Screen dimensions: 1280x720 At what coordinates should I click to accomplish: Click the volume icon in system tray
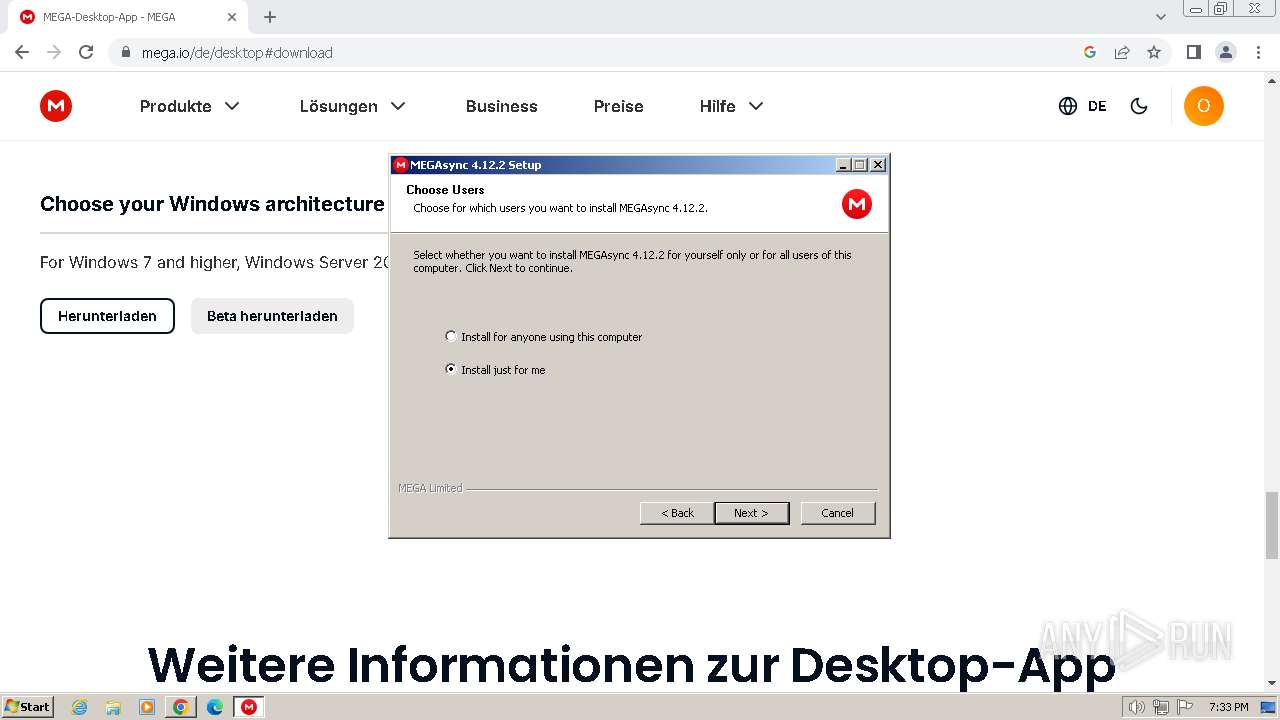[x=1137, y=707]
